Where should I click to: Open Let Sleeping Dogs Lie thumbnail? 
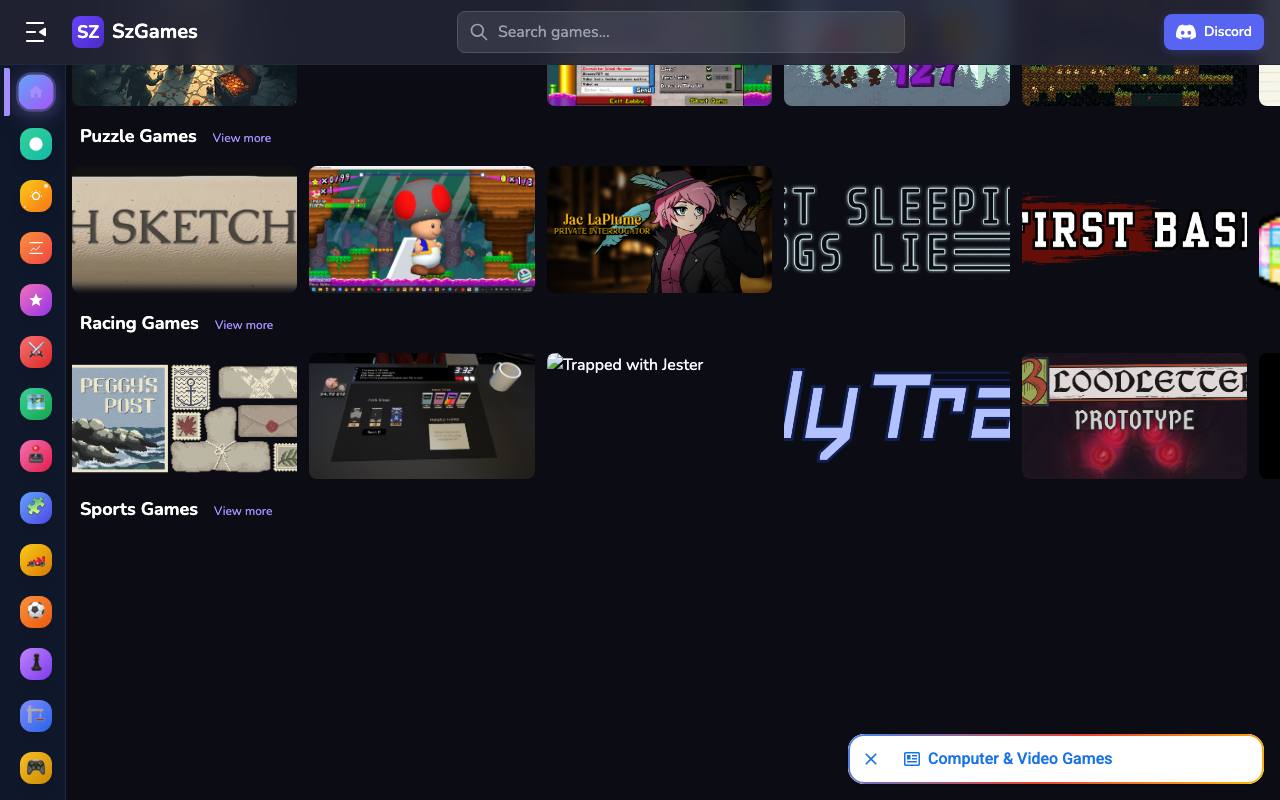point(897,229)
